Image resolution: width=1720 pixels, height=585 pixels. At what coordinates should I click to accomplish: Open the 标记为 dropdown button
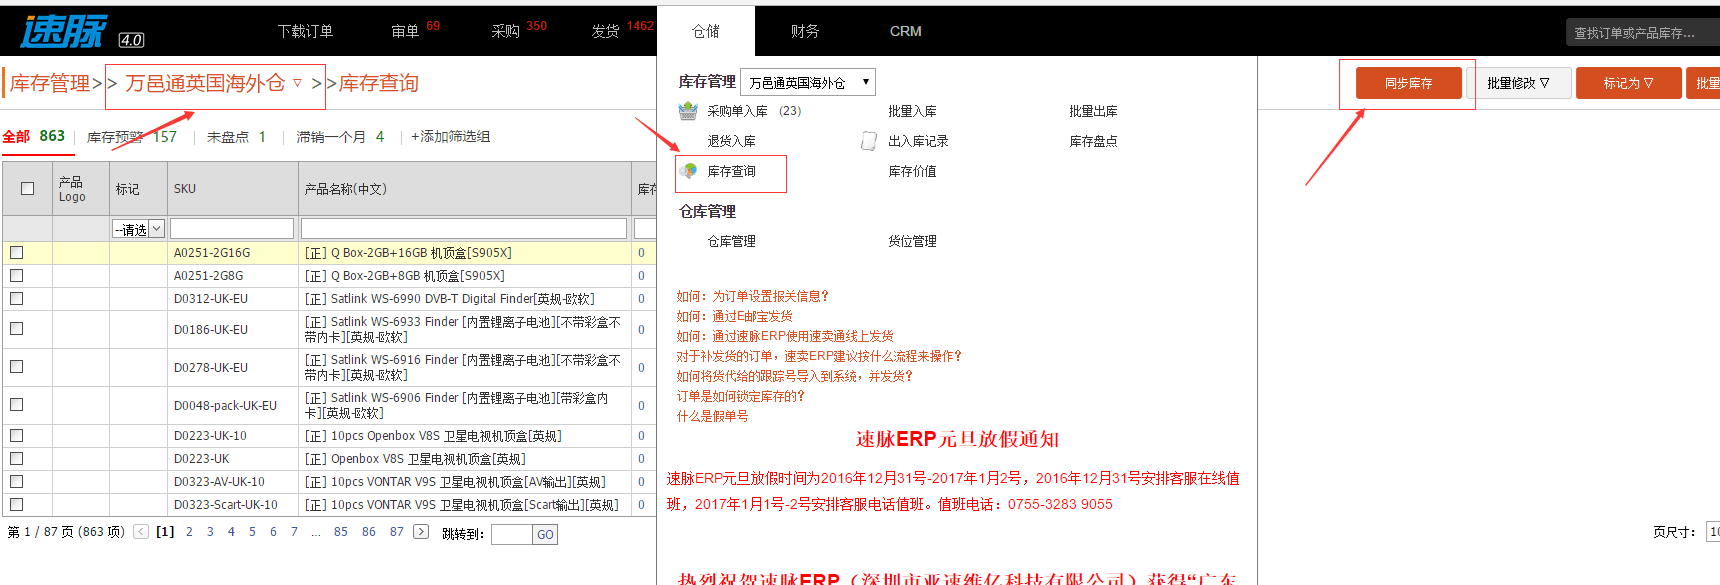(x=1628, y=83)
